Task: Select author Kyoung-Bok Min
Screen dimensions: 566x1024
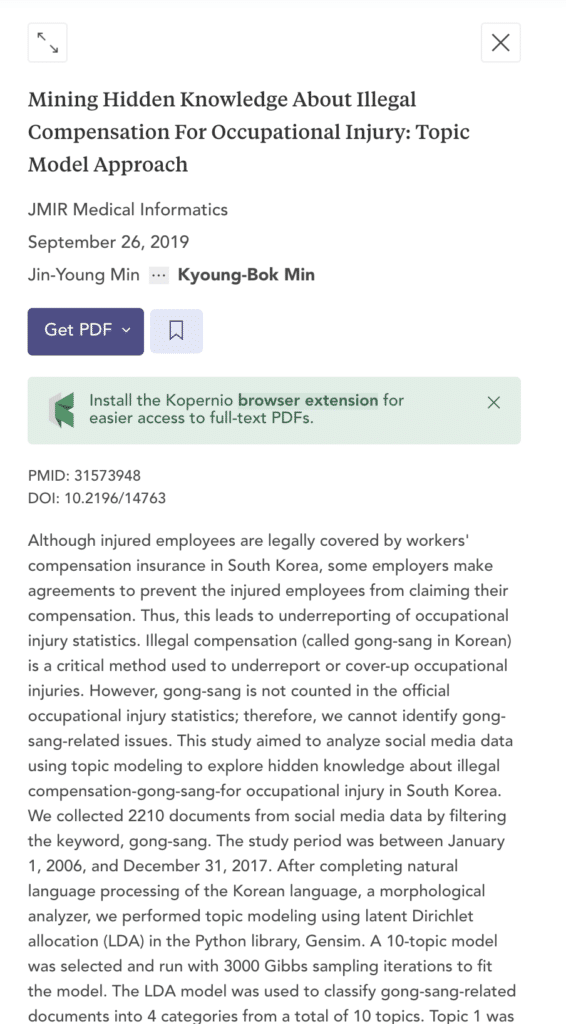Action: pos(246,275)
